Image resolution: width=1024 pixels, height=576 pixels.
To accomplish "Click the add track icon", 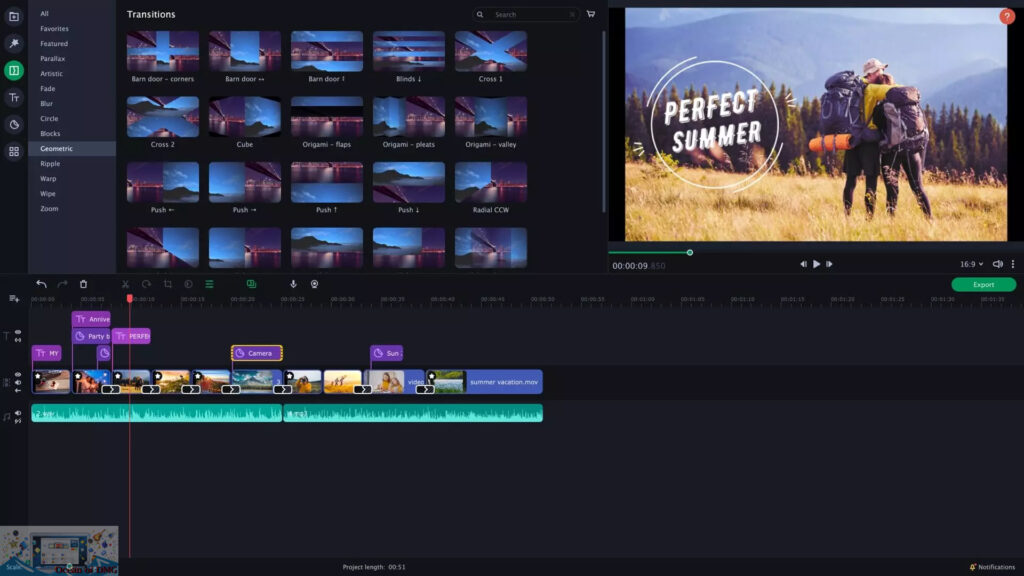I will click(14, 298).
